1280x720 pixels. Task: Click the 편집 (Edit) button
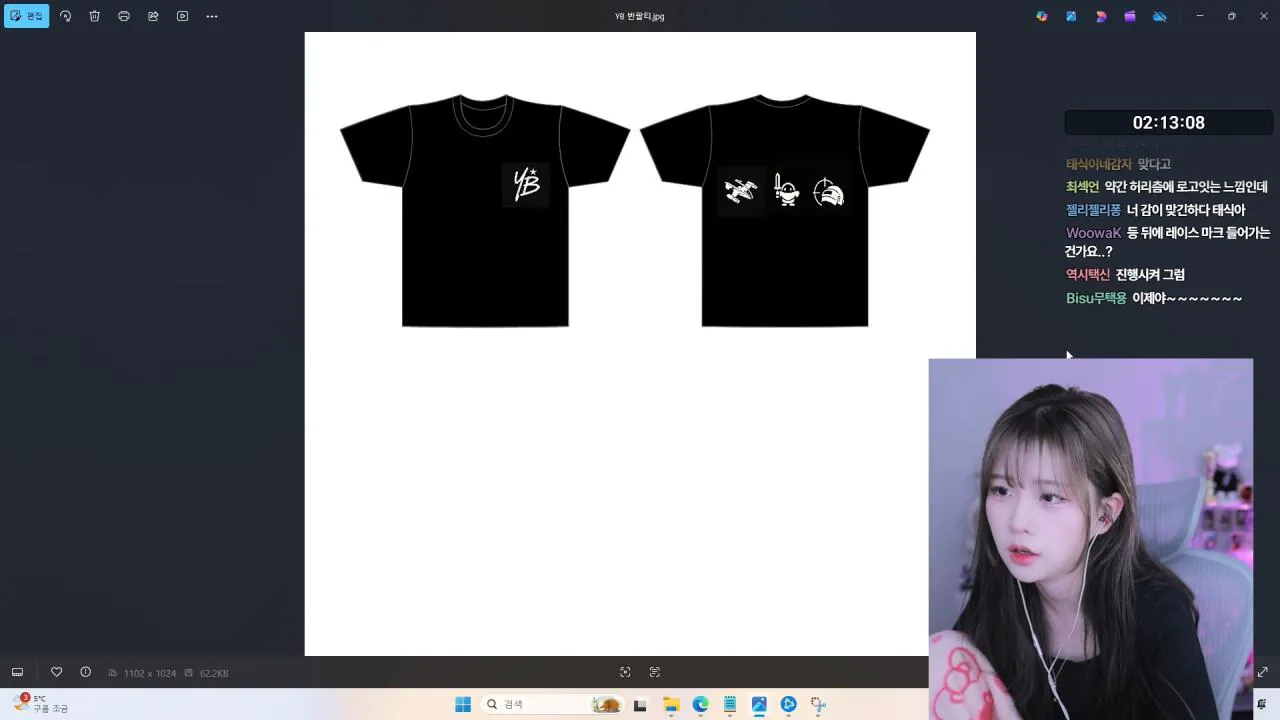click(27, 16)
